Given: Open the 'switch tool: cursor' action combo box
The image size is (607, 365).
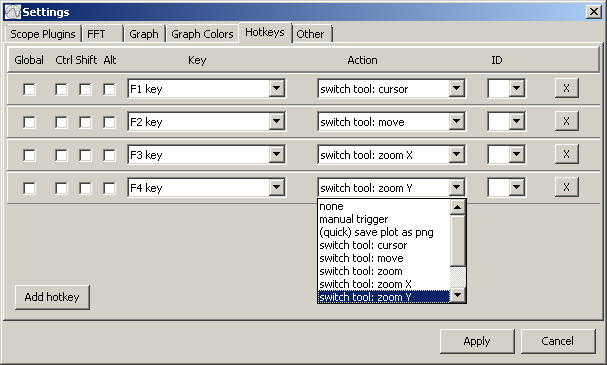Looking at the screenshot, I should 391,89.
